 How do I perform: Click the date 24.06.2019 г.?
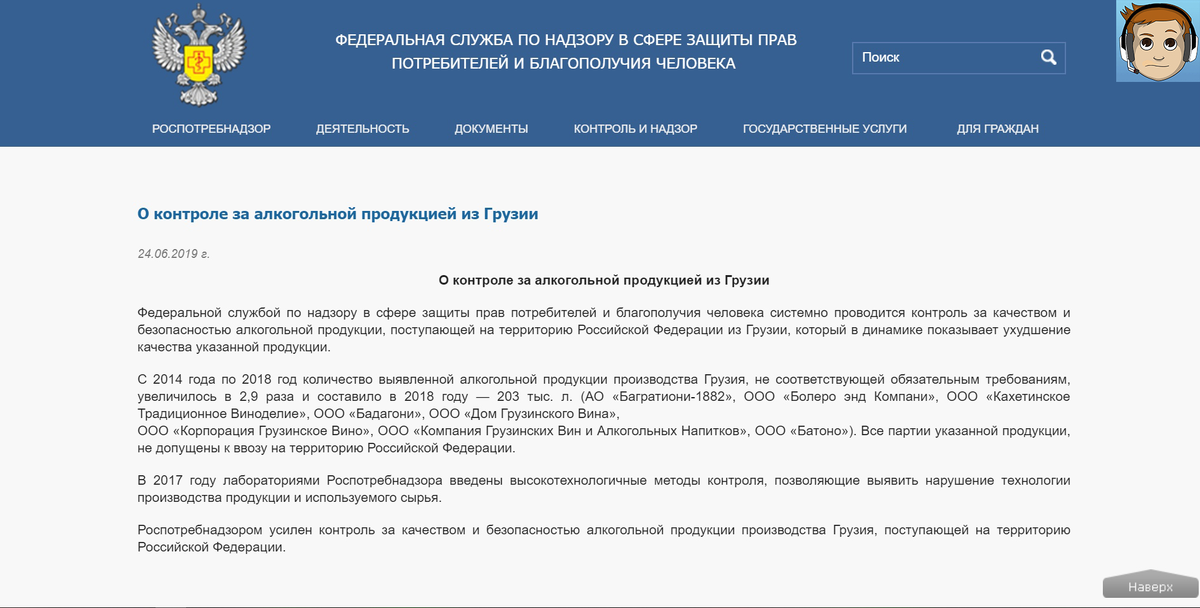(173, 254)
